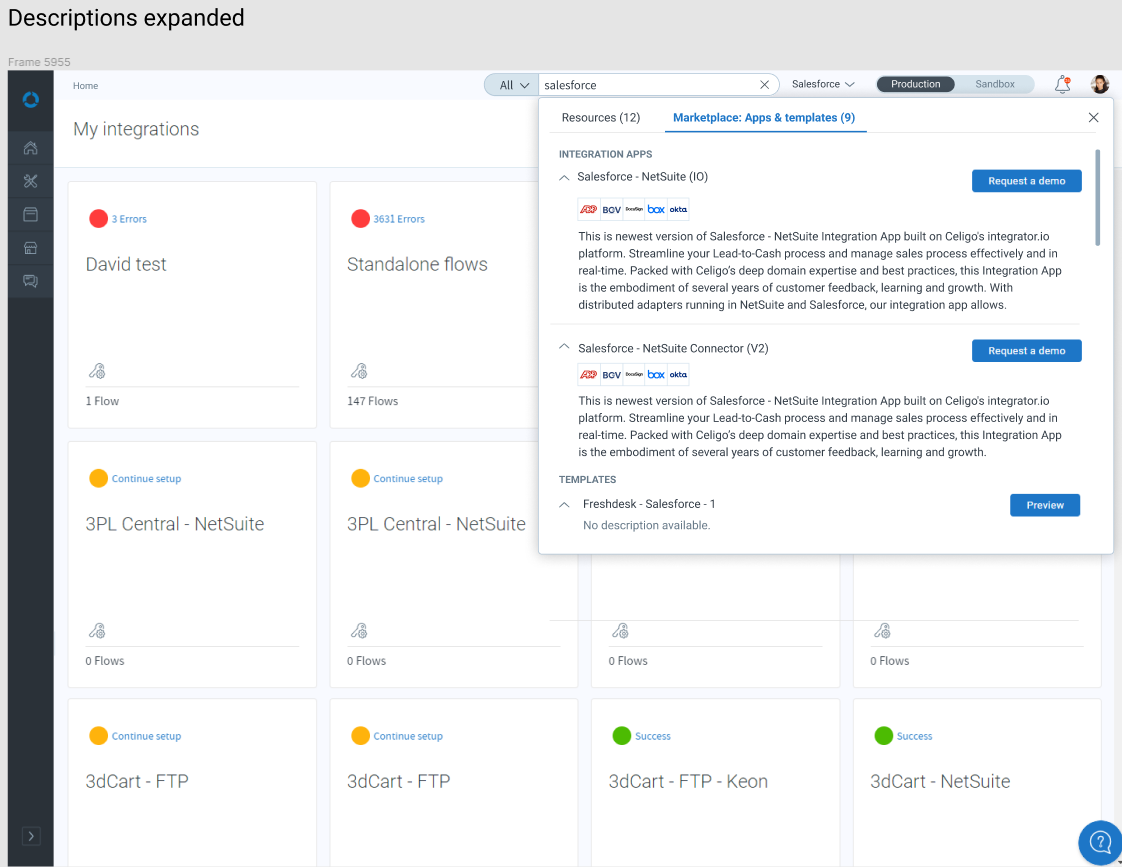This screenshot has width=1122, height=867.
Task: Switch environment to Sandbox
Action: (995, 85)
